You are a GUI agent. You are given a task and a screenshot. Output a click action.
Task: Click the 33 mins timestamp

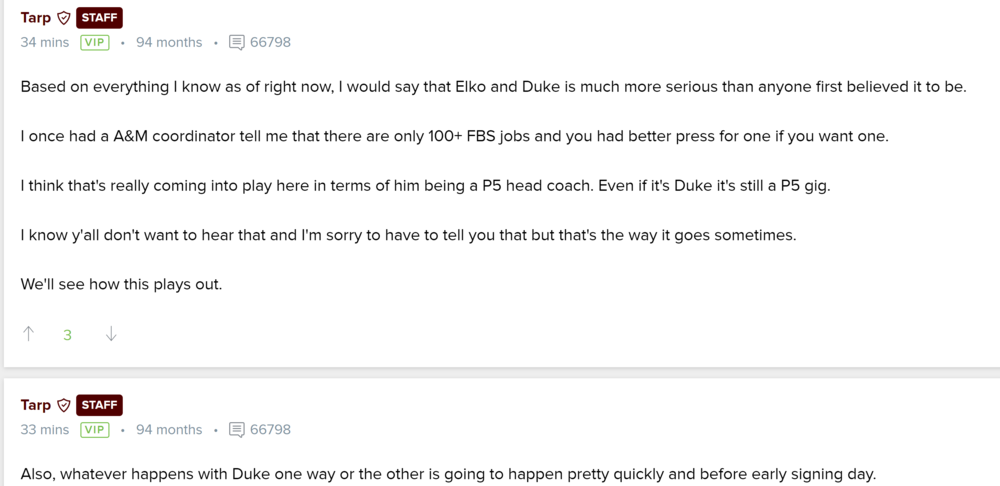click(43, 430)
